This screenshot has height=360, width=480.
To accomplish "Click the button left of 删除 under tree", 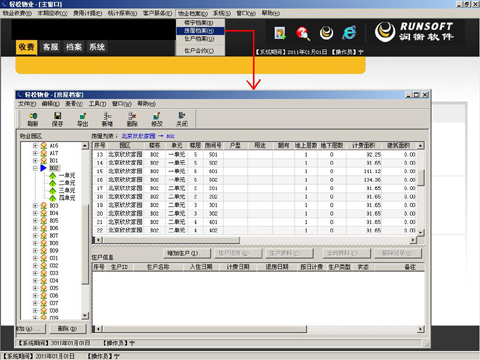I will pos(31,329).
